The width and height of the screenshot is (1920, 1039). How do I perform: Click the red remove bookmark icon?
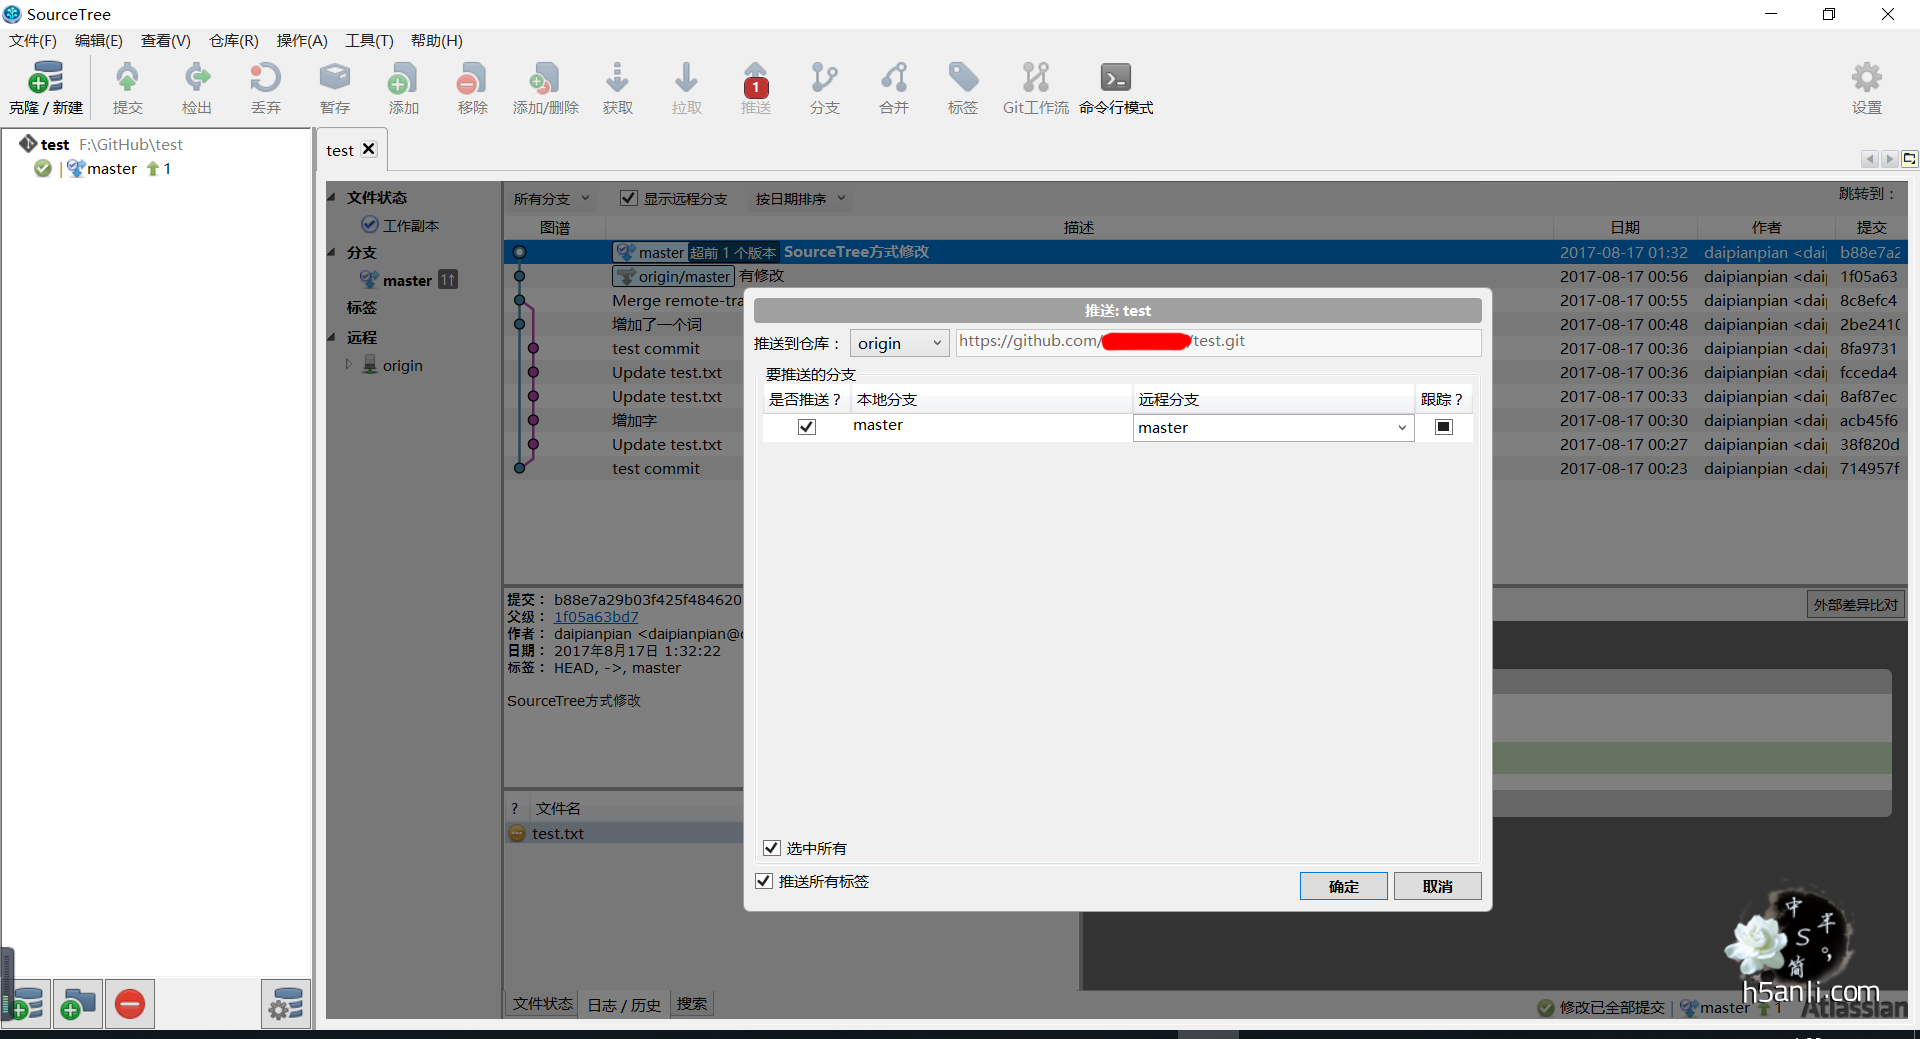point(130,1004)
